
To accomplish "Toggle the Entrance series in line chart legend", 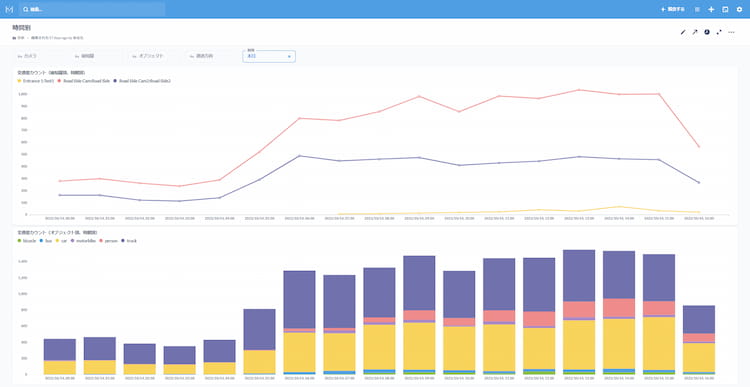I will pos(36,81).
